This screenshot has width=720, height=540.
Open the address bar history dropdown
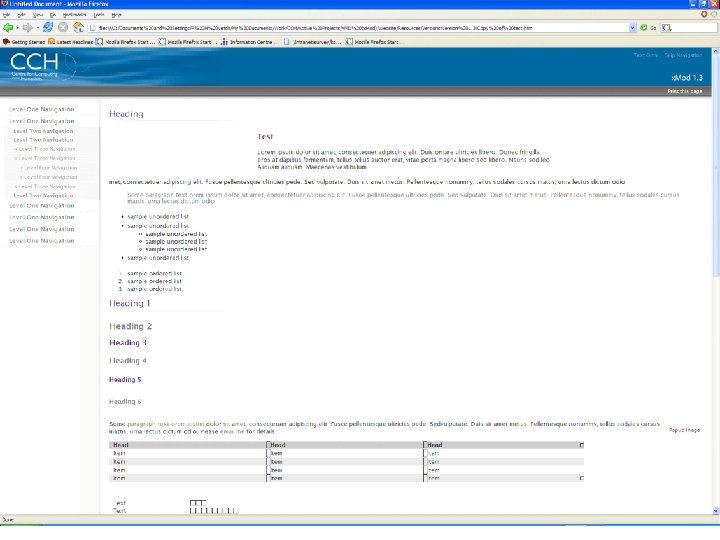coord(632,28)
